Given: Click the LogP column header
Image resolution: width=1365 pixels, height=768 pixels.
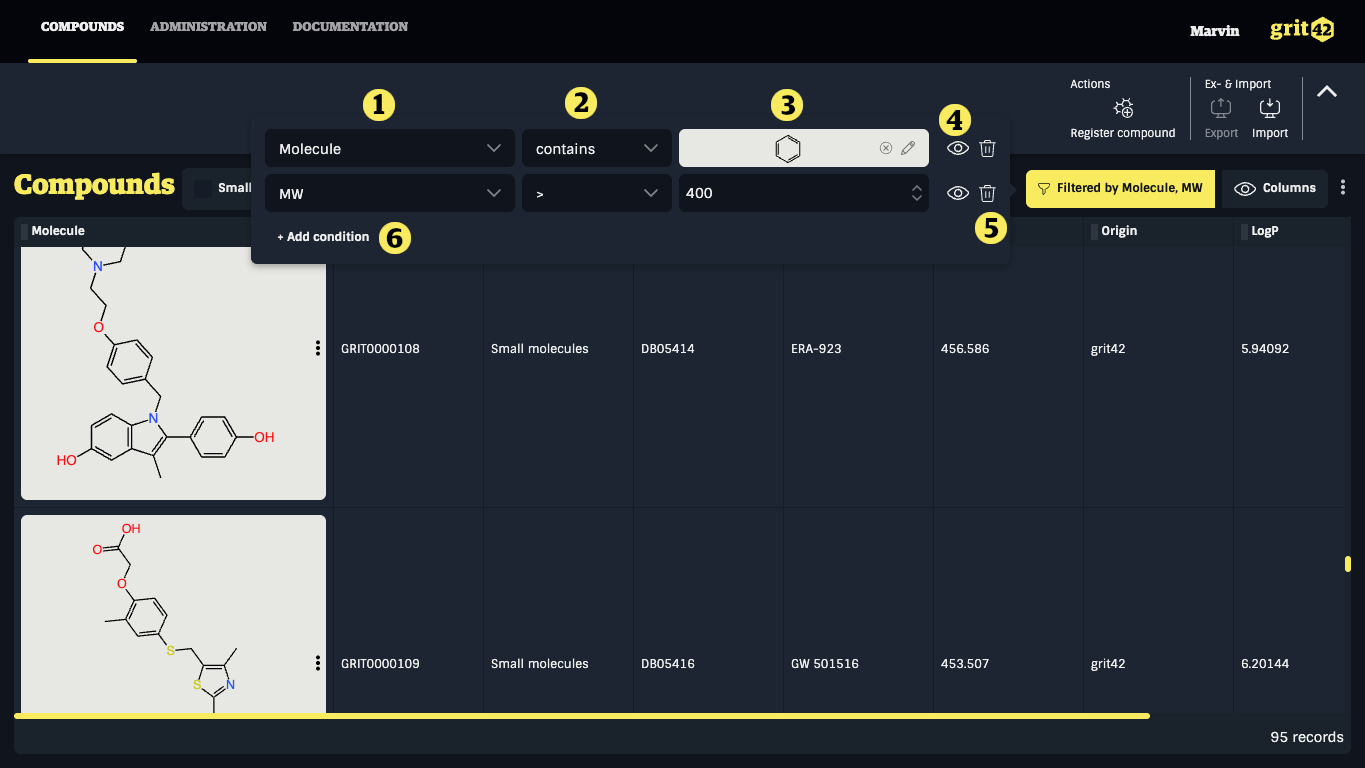Looking at the screenshot, I should (x=1265, y=231).
